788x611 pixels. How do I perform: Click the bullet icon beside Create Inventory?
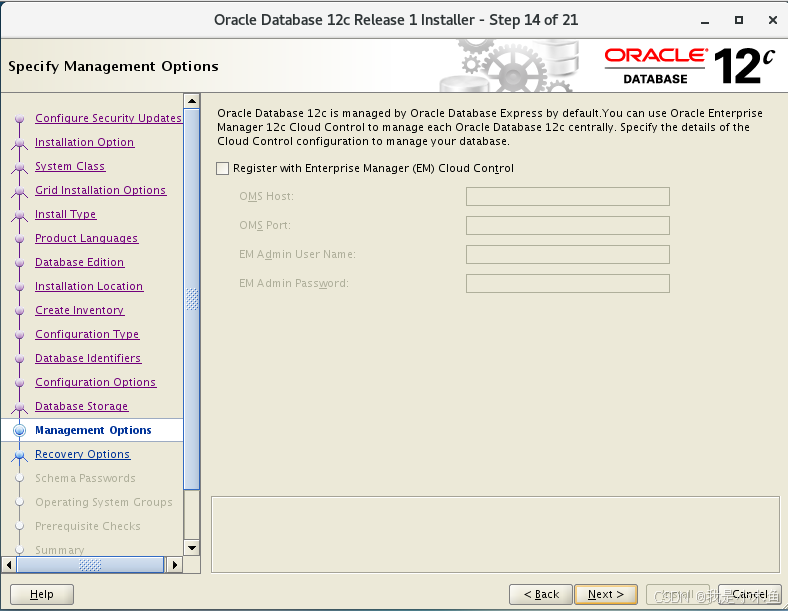[20, 311]
